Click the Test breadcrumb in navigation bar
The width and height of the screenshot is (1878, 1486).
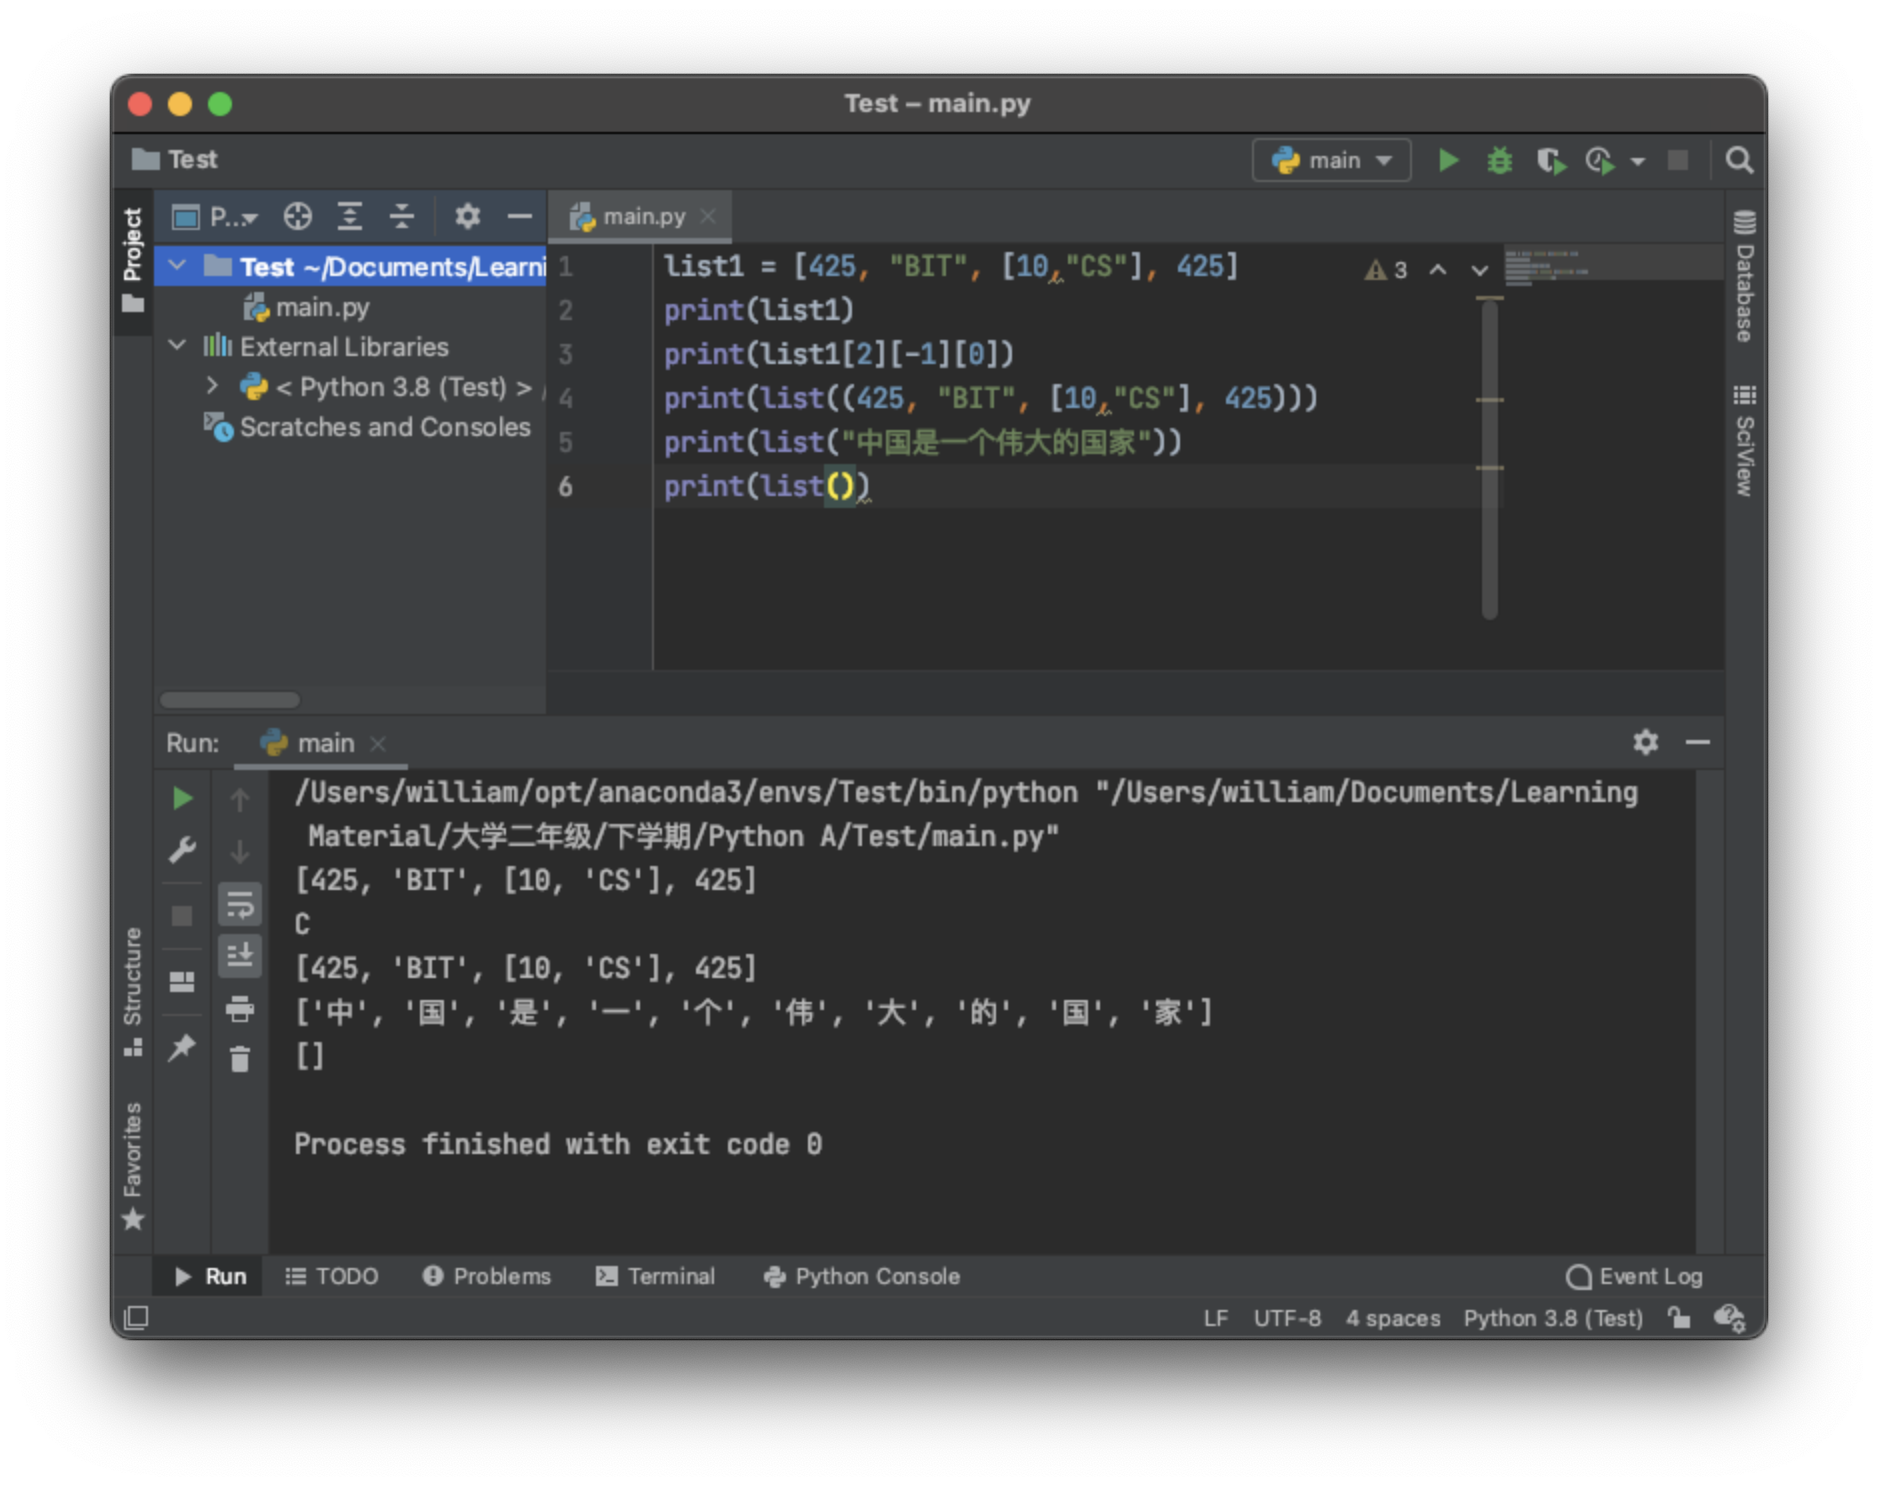point(175,160)
